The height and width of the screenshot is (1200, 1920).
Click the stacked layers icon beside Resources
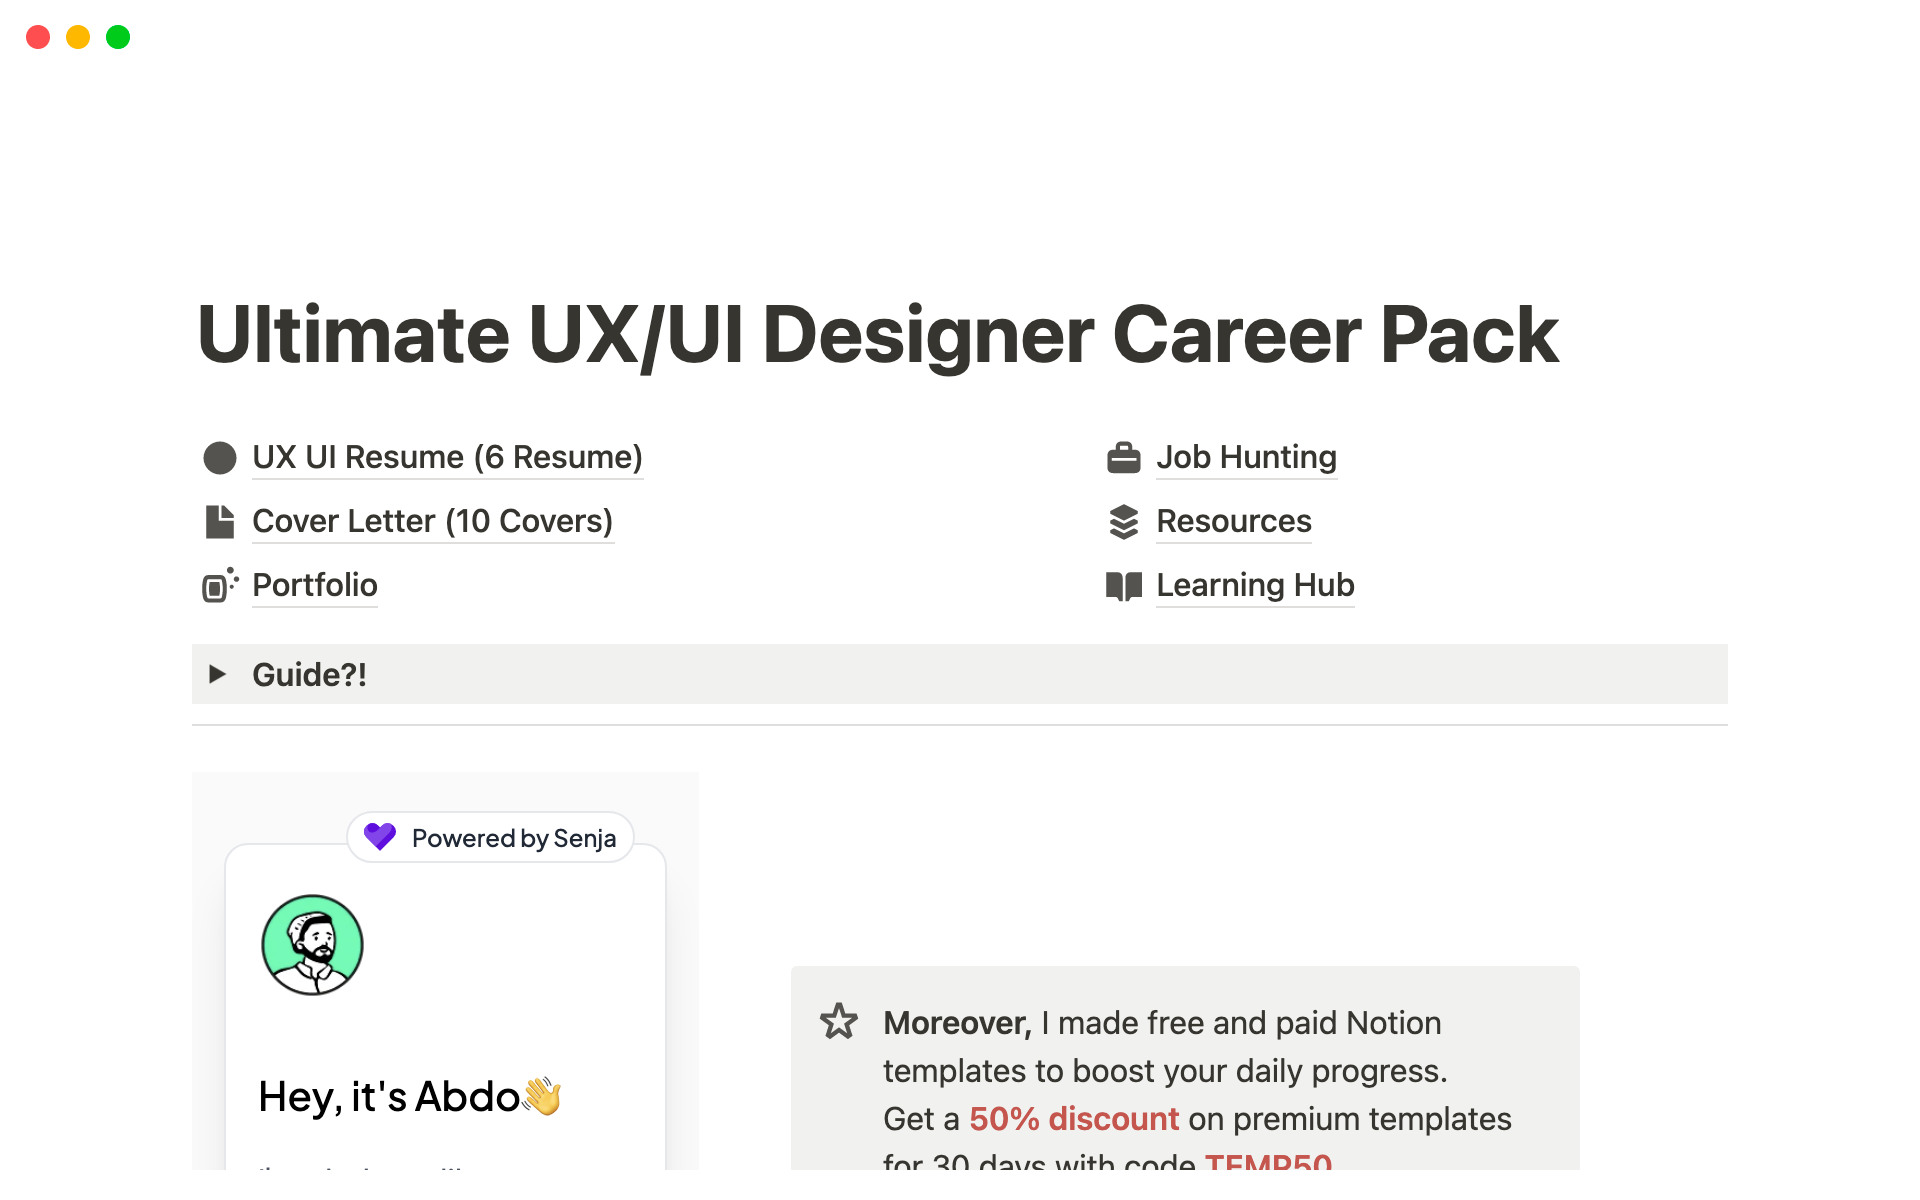pos(1124,522)
